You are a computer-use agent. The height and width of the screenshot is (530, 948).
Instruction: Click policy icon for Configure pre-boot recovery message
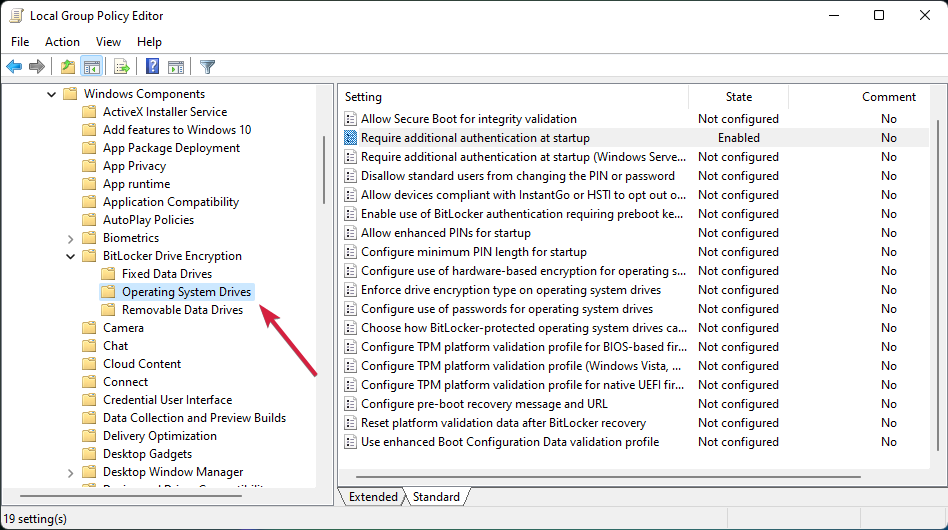click(x=350, y=404)
